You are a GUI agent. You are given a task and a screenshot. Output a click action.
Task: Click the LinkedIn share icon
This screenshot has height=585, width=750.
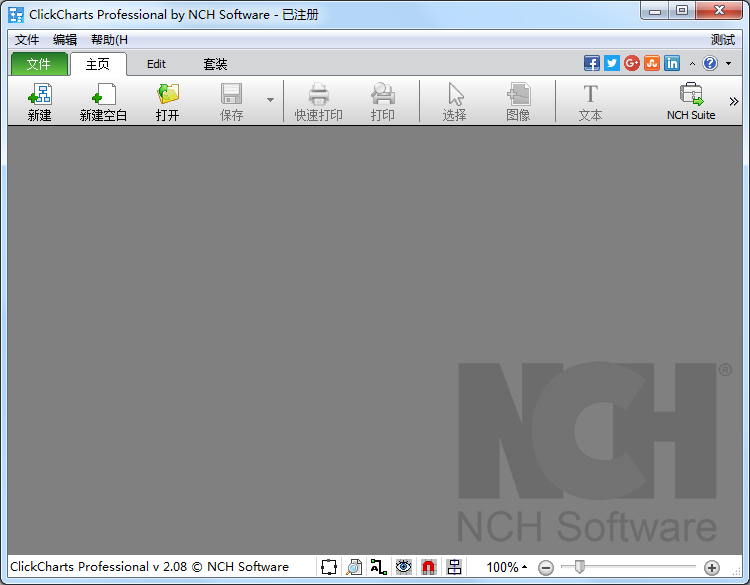672,63
